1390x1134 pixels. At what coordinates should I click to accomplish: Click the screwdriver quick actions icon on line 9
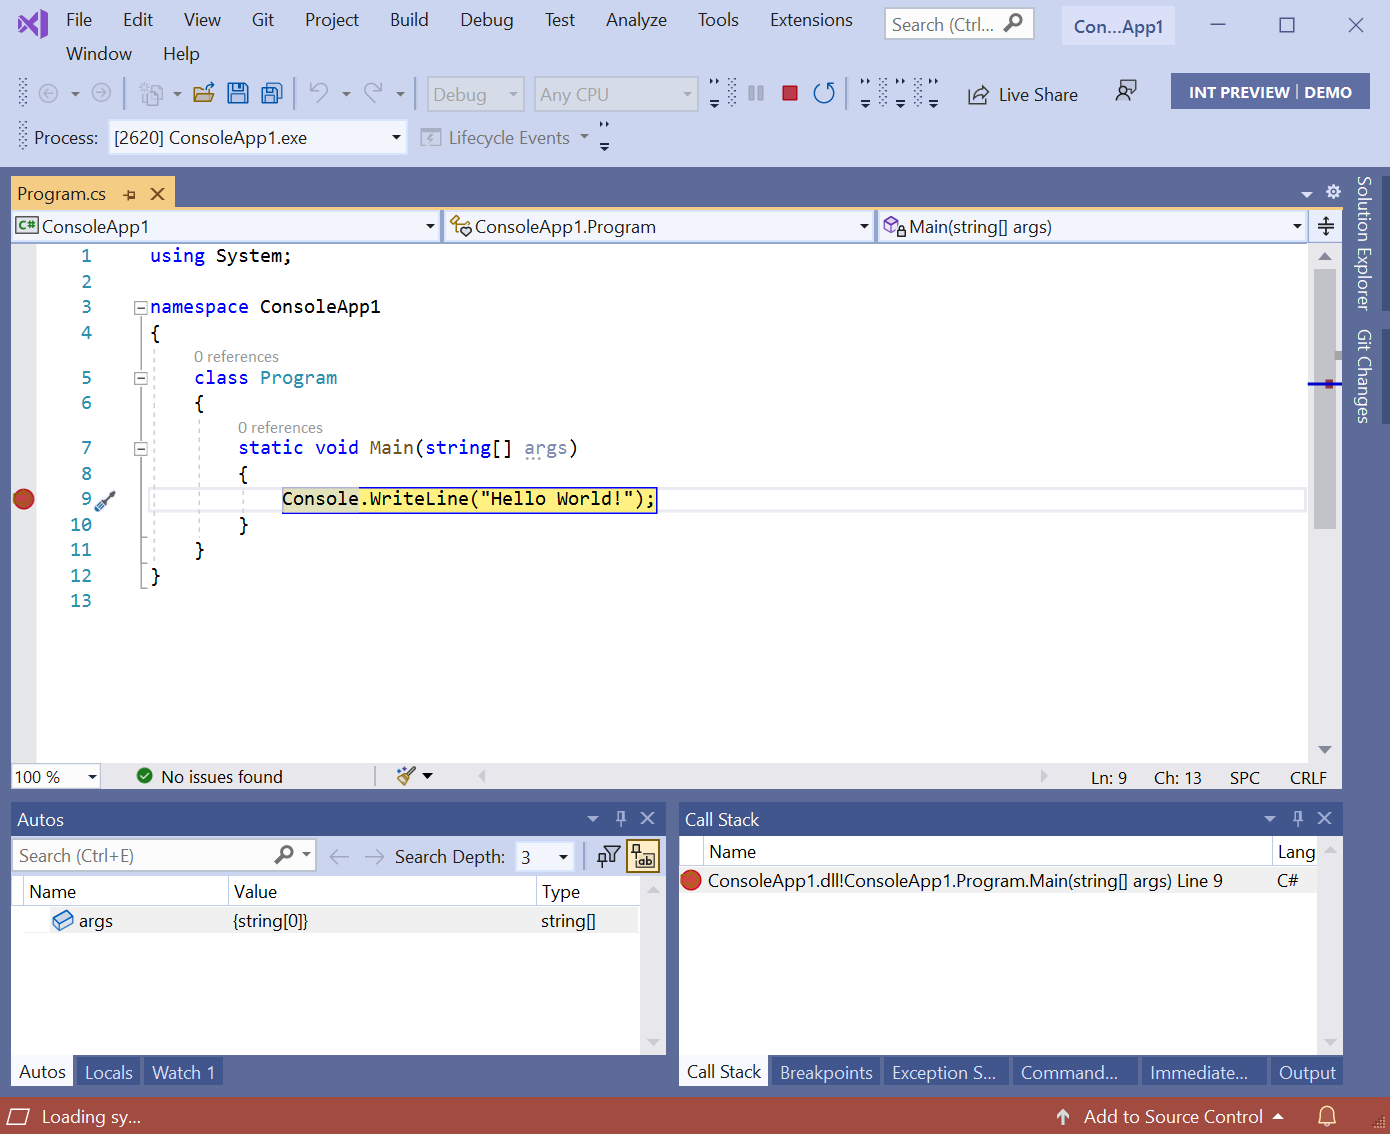coord(106,500)
